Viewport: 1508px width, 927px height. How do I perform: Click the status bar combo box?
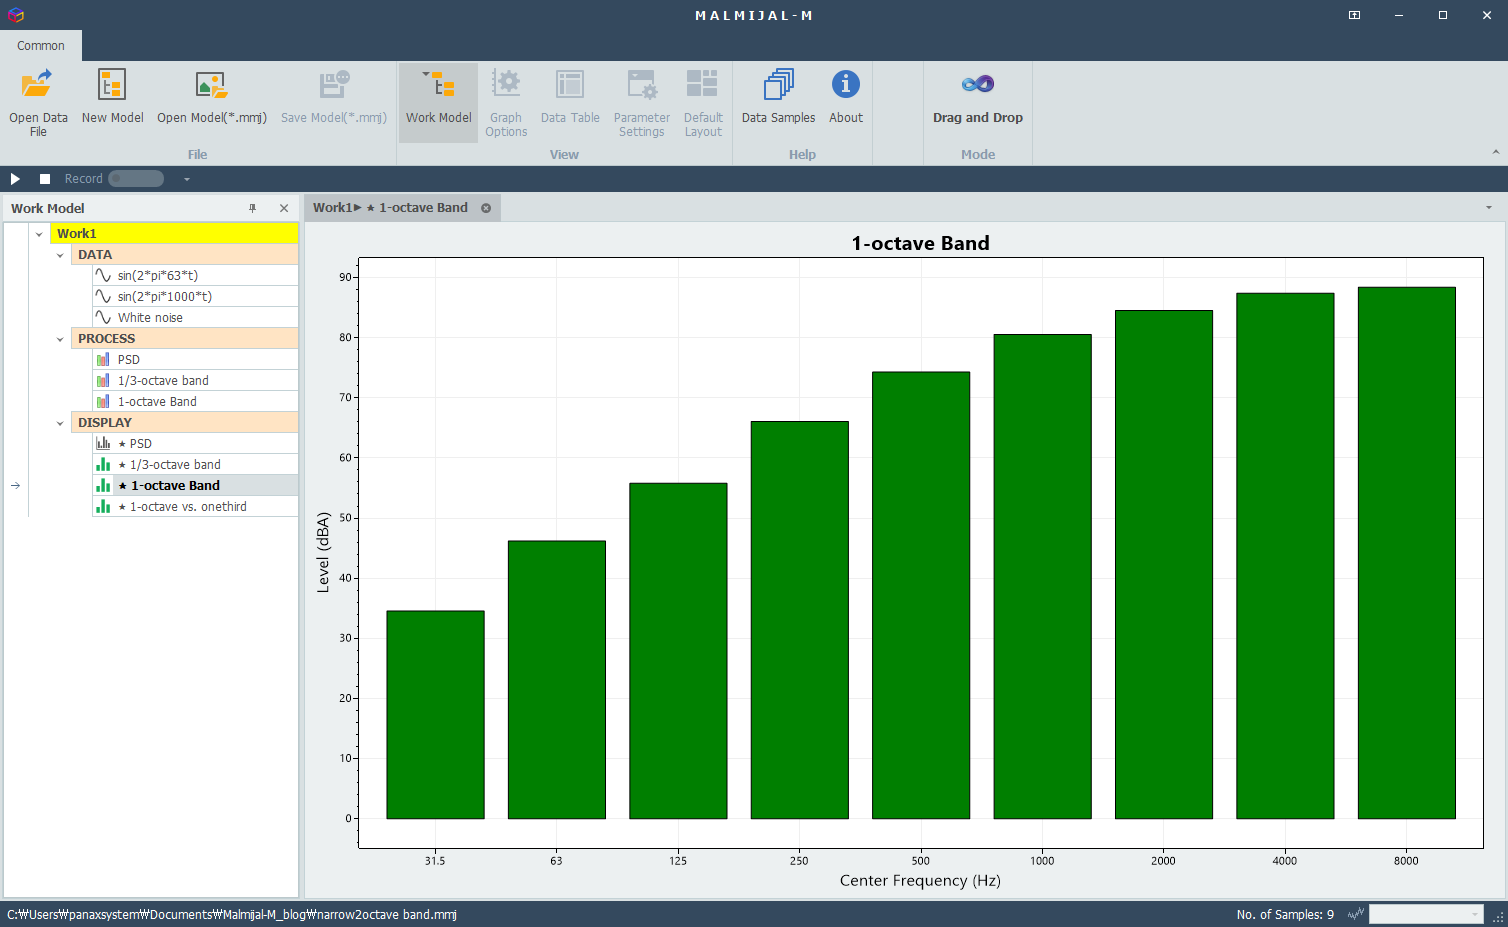pos(1425,914)
